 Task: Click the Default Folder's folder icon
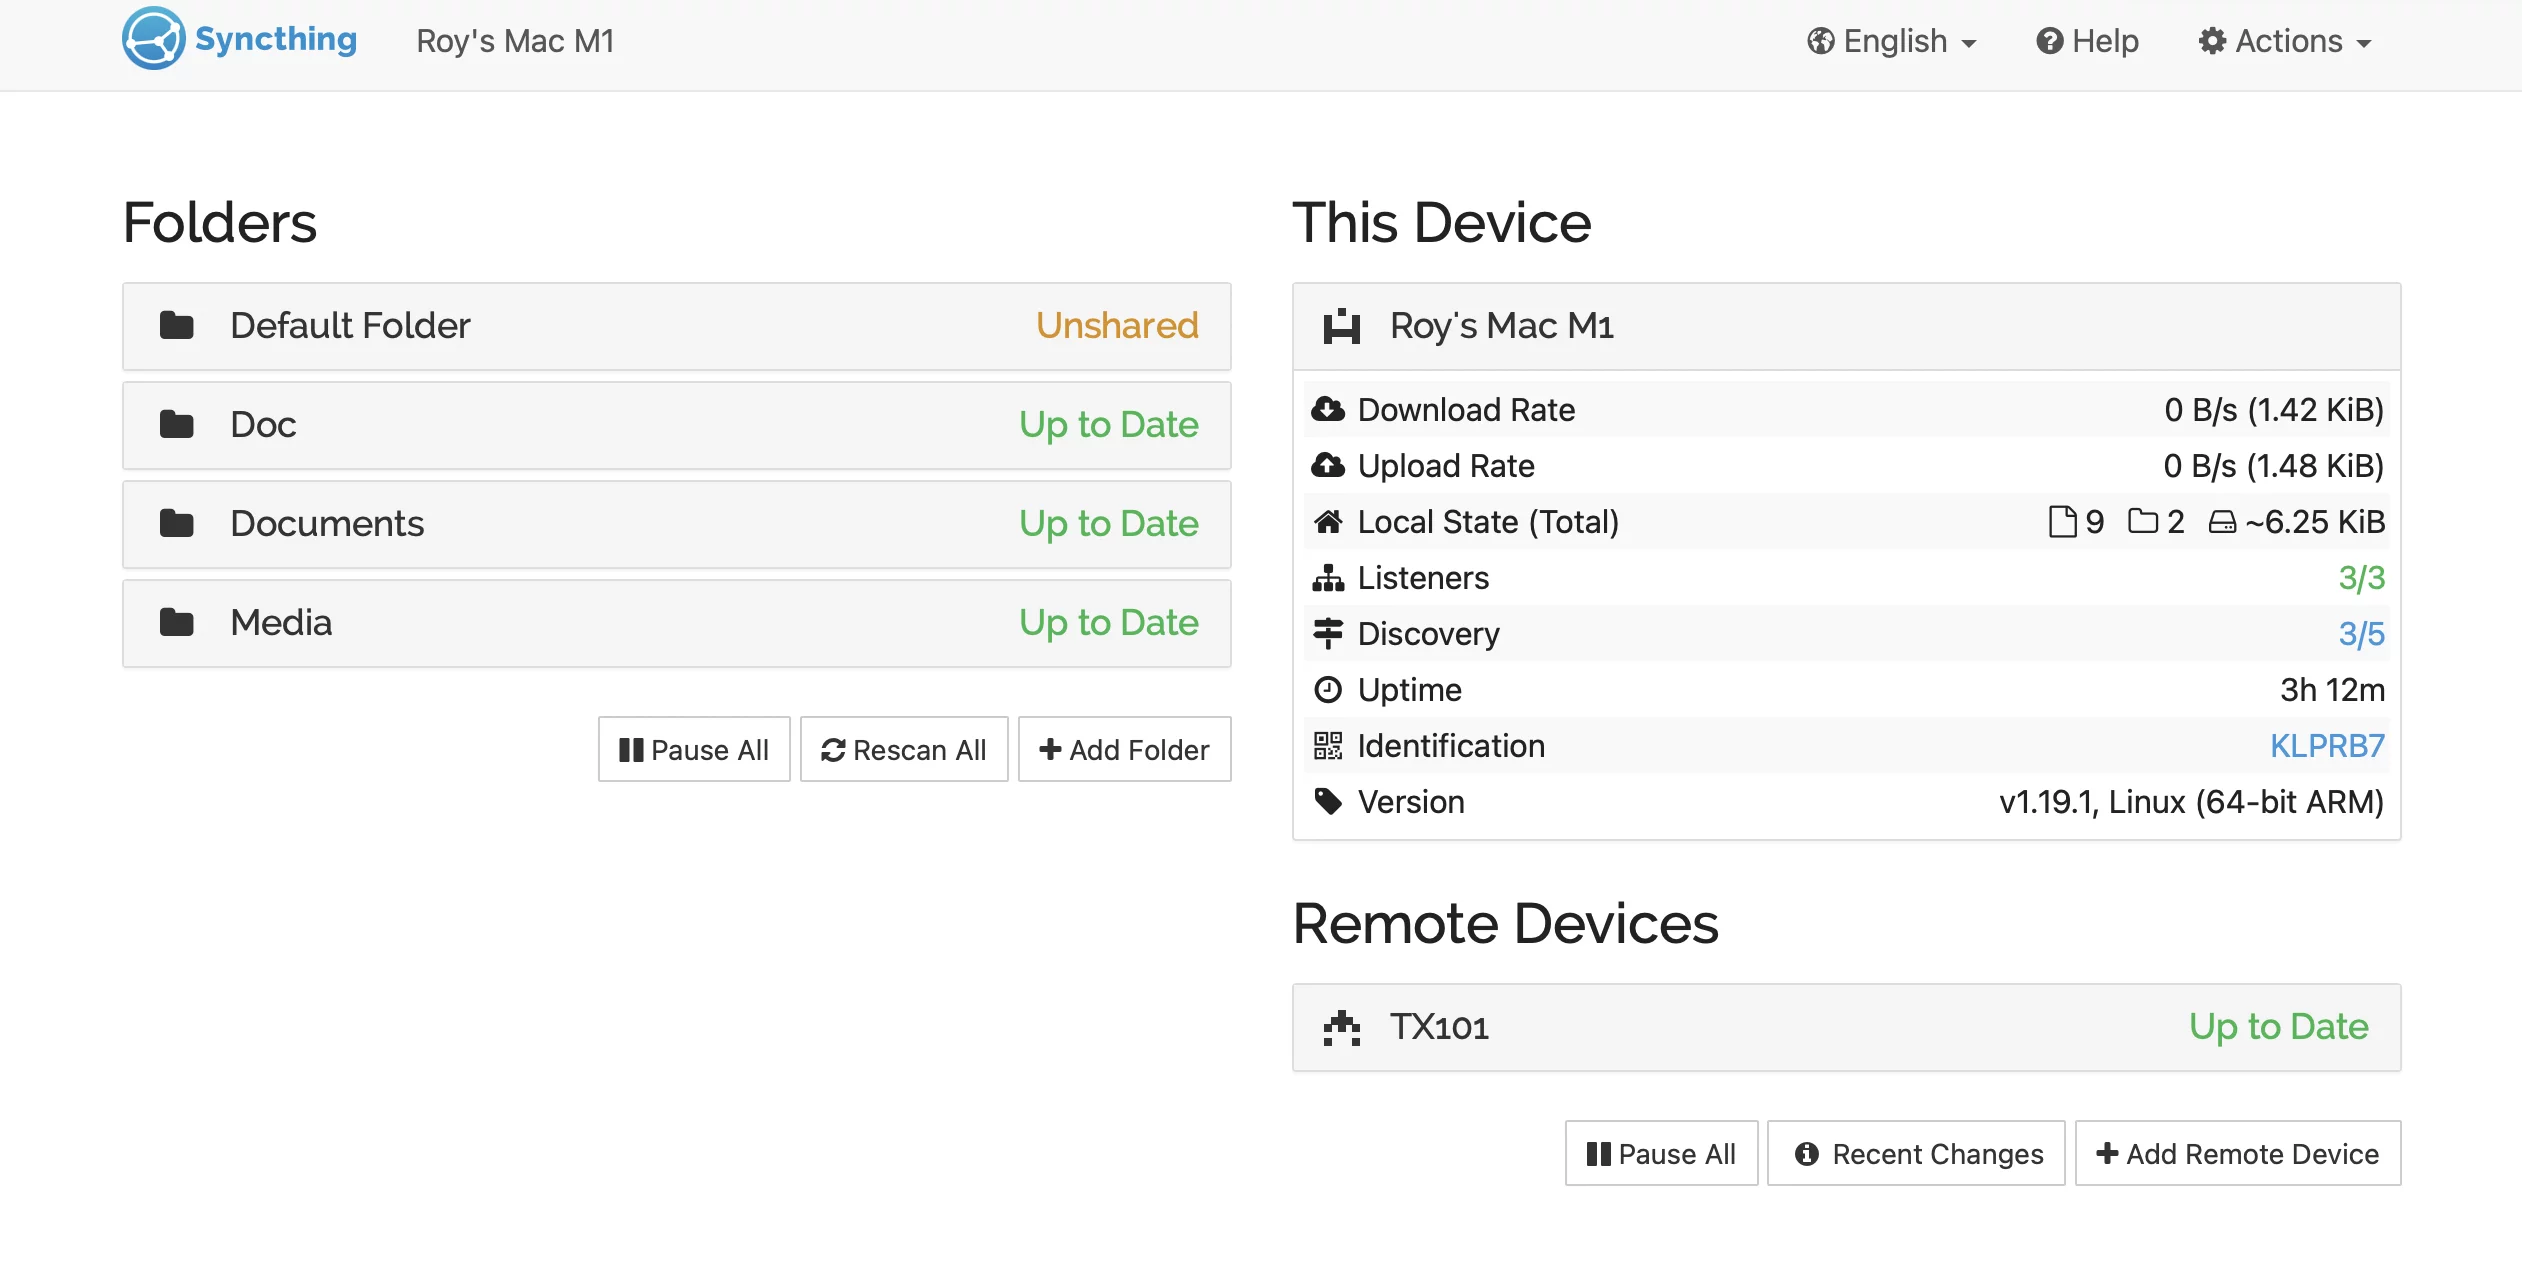[177, 326]
